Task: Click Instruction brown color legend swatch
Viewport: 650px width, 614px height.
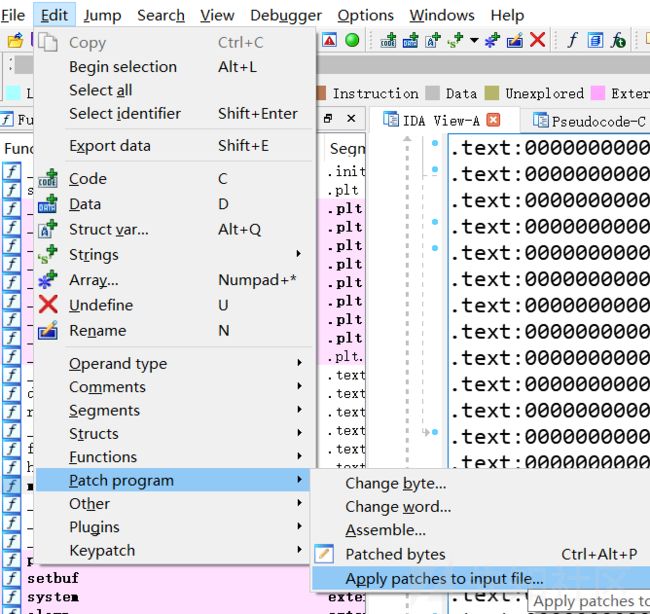Action: [321, 93]
